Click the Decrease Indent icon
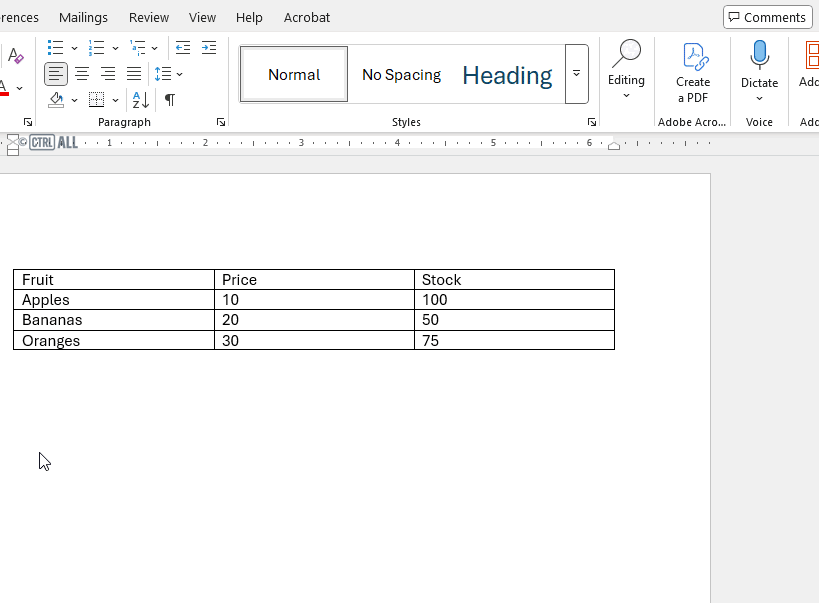 183,47
